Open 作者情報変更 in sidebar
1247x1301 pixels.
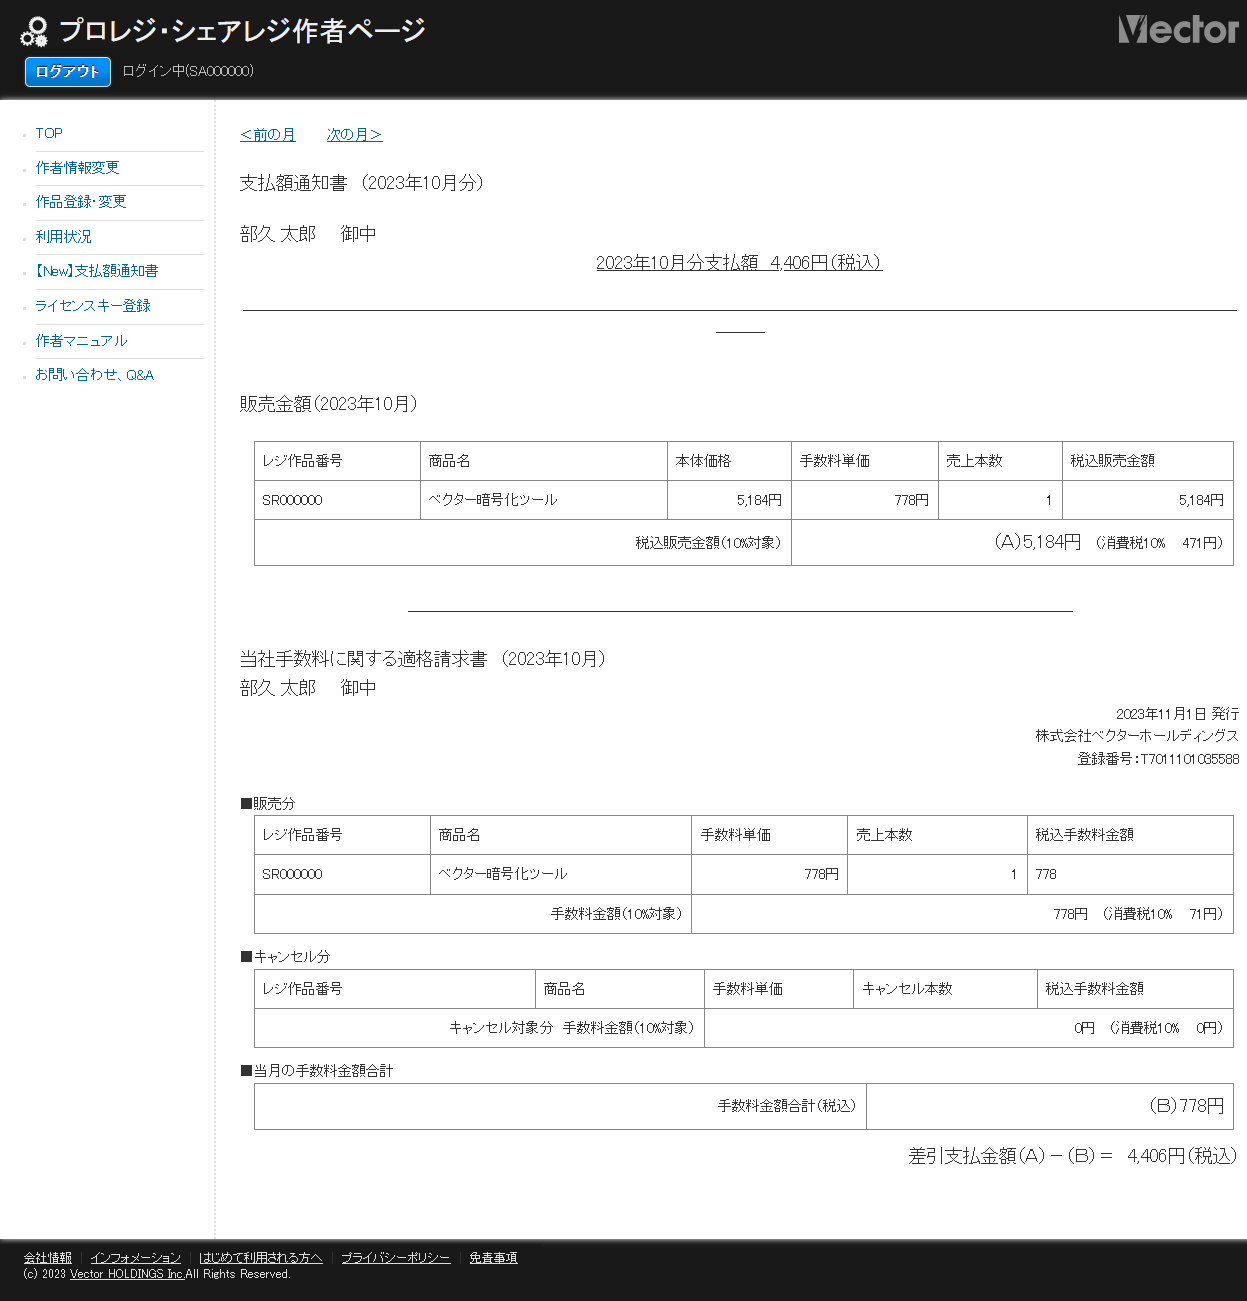coord(77,167)
